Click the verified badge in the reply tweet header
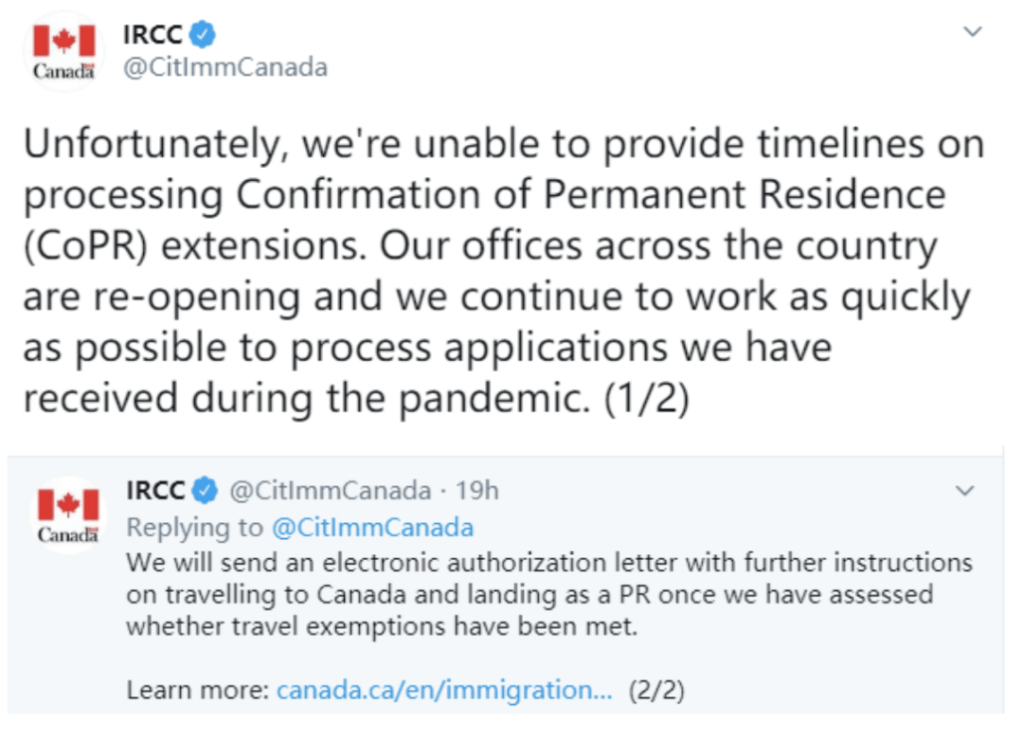 [x=206, y=491]
